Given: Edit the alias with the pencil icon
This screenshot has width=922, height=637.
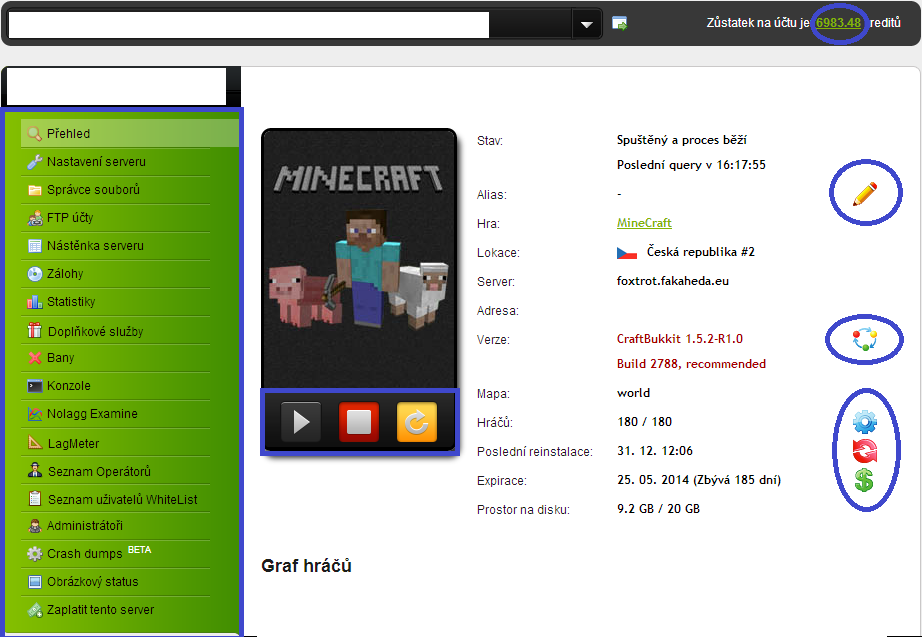Looking at the screenshot, I should [865, 194].
